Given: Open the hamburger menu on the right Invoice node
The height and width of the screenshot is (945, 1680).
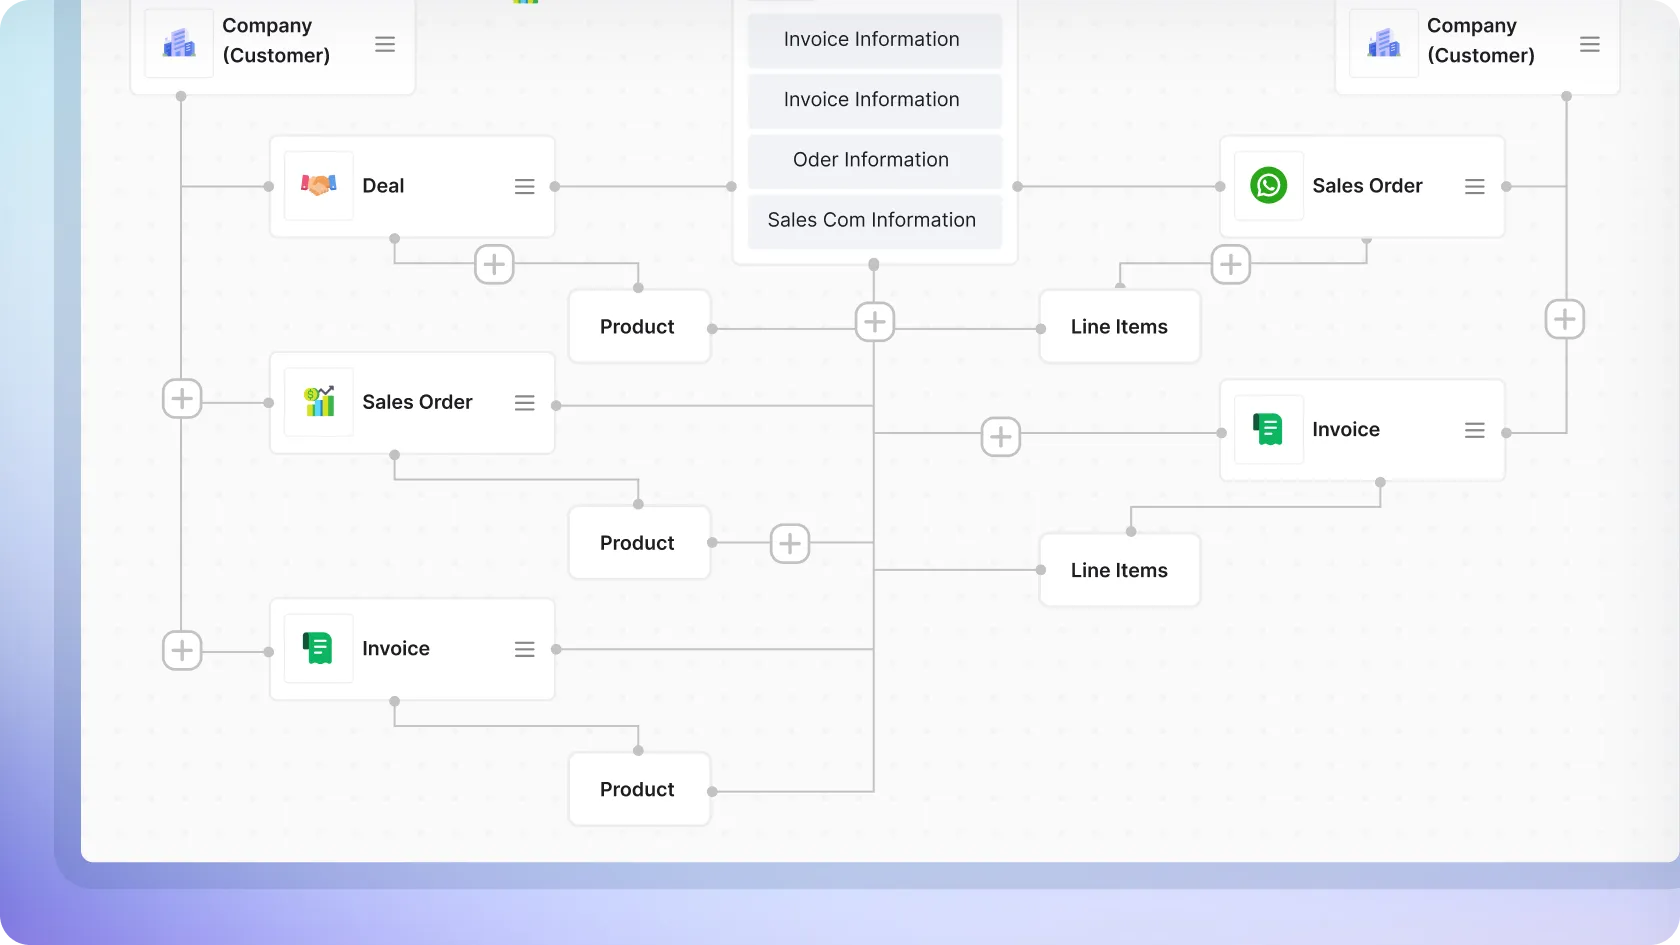Looking at the screenshot, I should pyautogui.click(x=1474, y=431).
